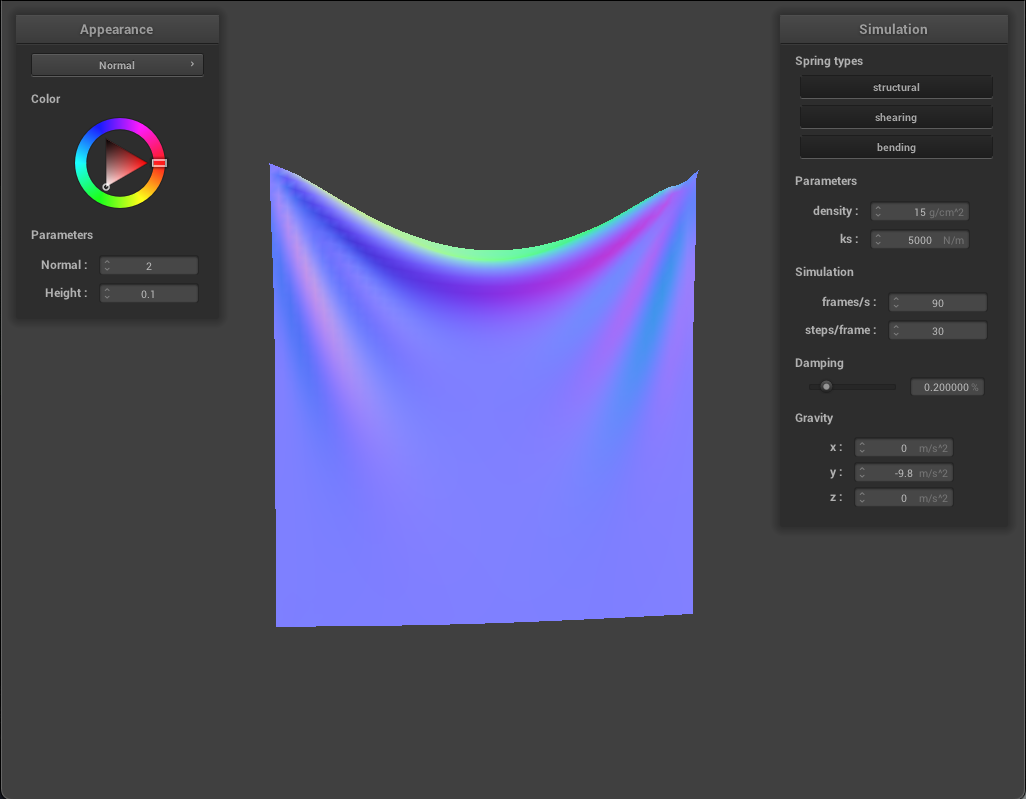Pick a shade in the color wheel triangle
Viewport: 1026px width, 799px height.
122,164
